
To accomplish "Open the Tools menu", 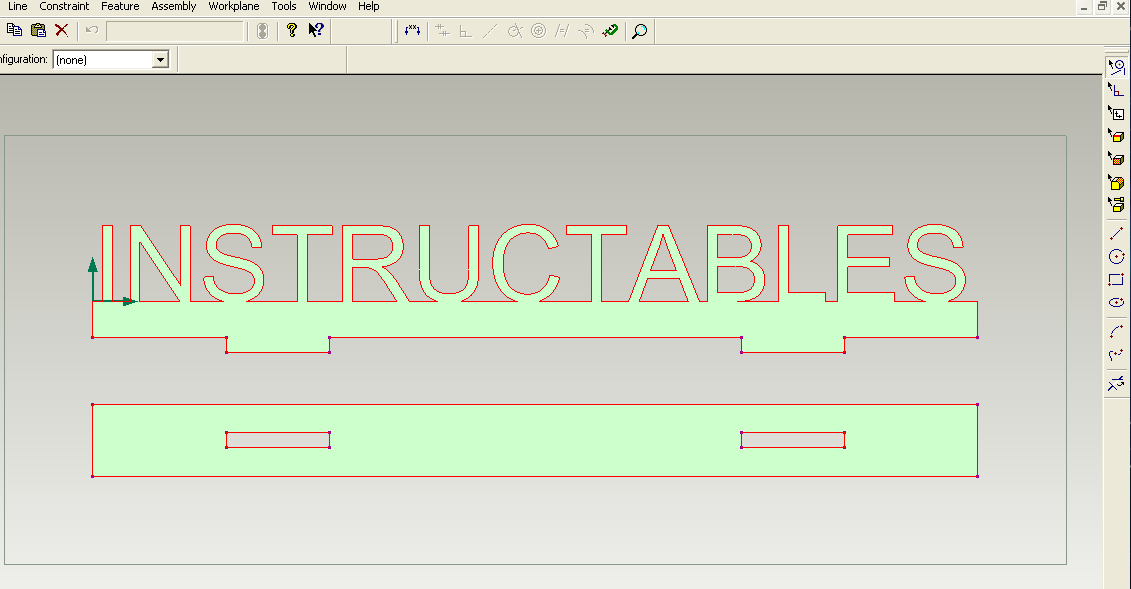I will tap(283, 6).
